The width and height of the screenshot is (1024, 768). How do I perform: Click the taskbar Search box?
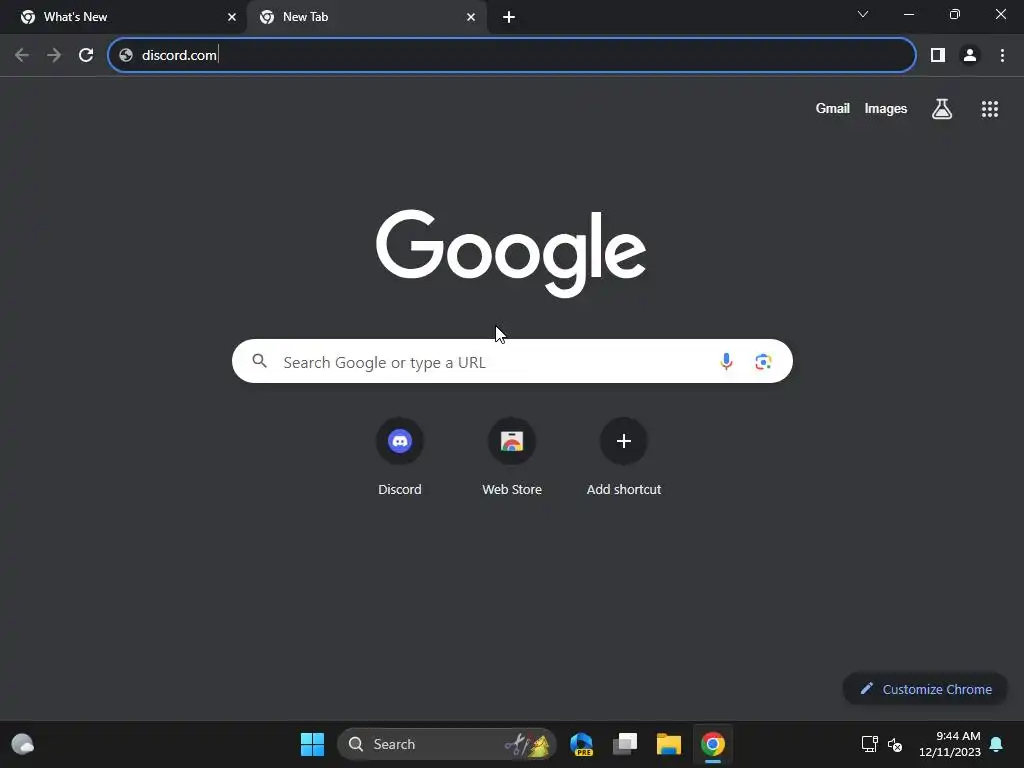(447, 744)
